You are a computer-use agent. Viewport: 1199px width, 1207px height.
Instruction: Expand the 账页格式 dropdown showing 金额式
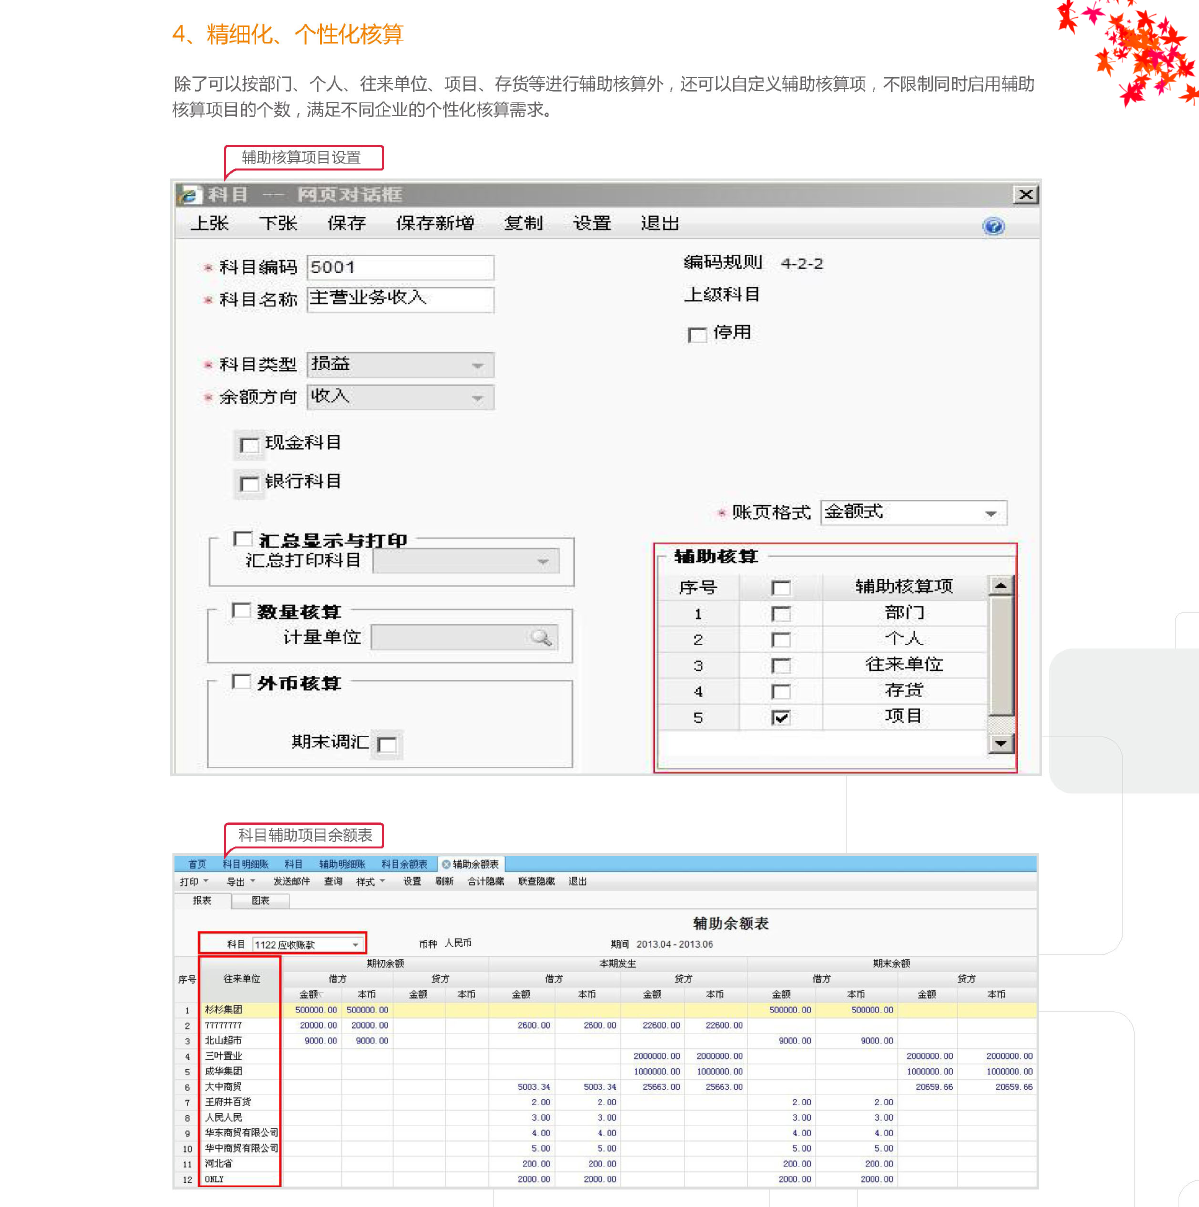click(990, 513)
